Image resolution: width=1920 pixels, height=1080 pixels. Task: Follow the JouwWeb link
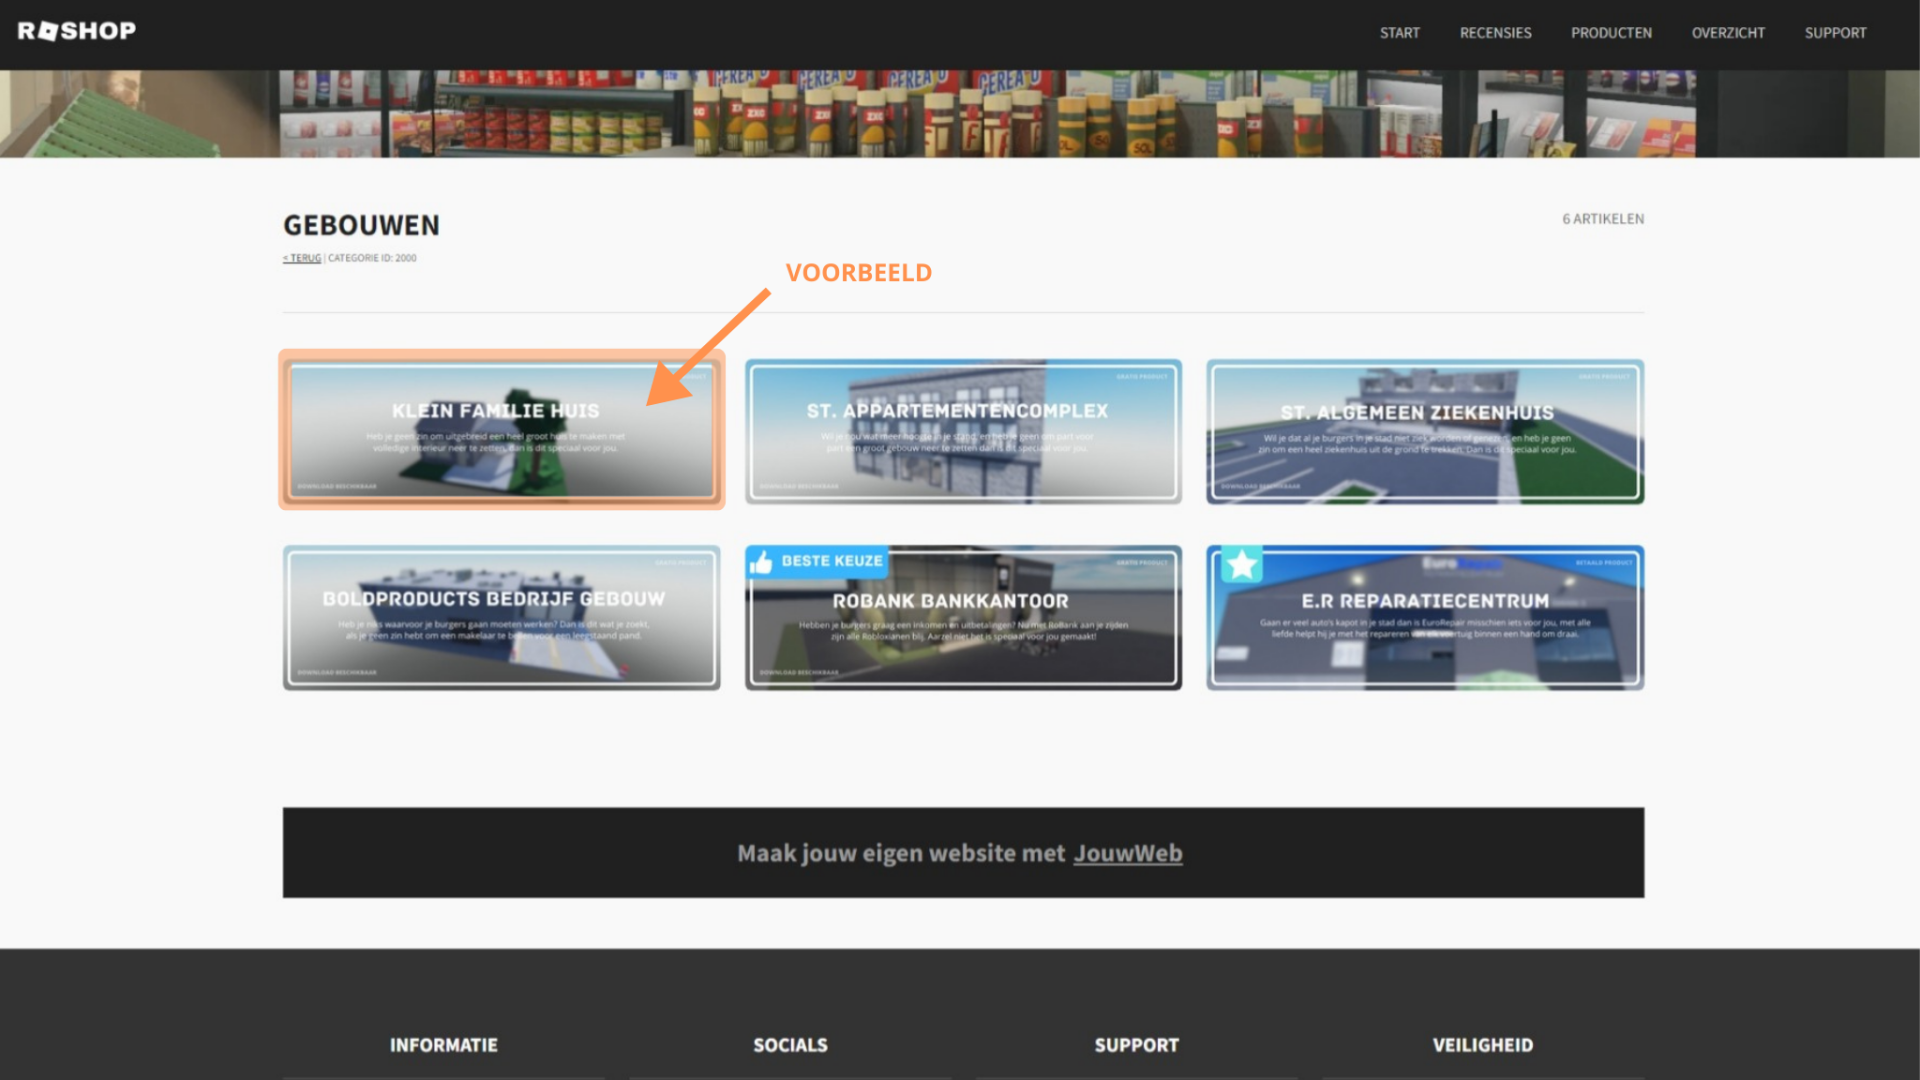point(1127,853)
